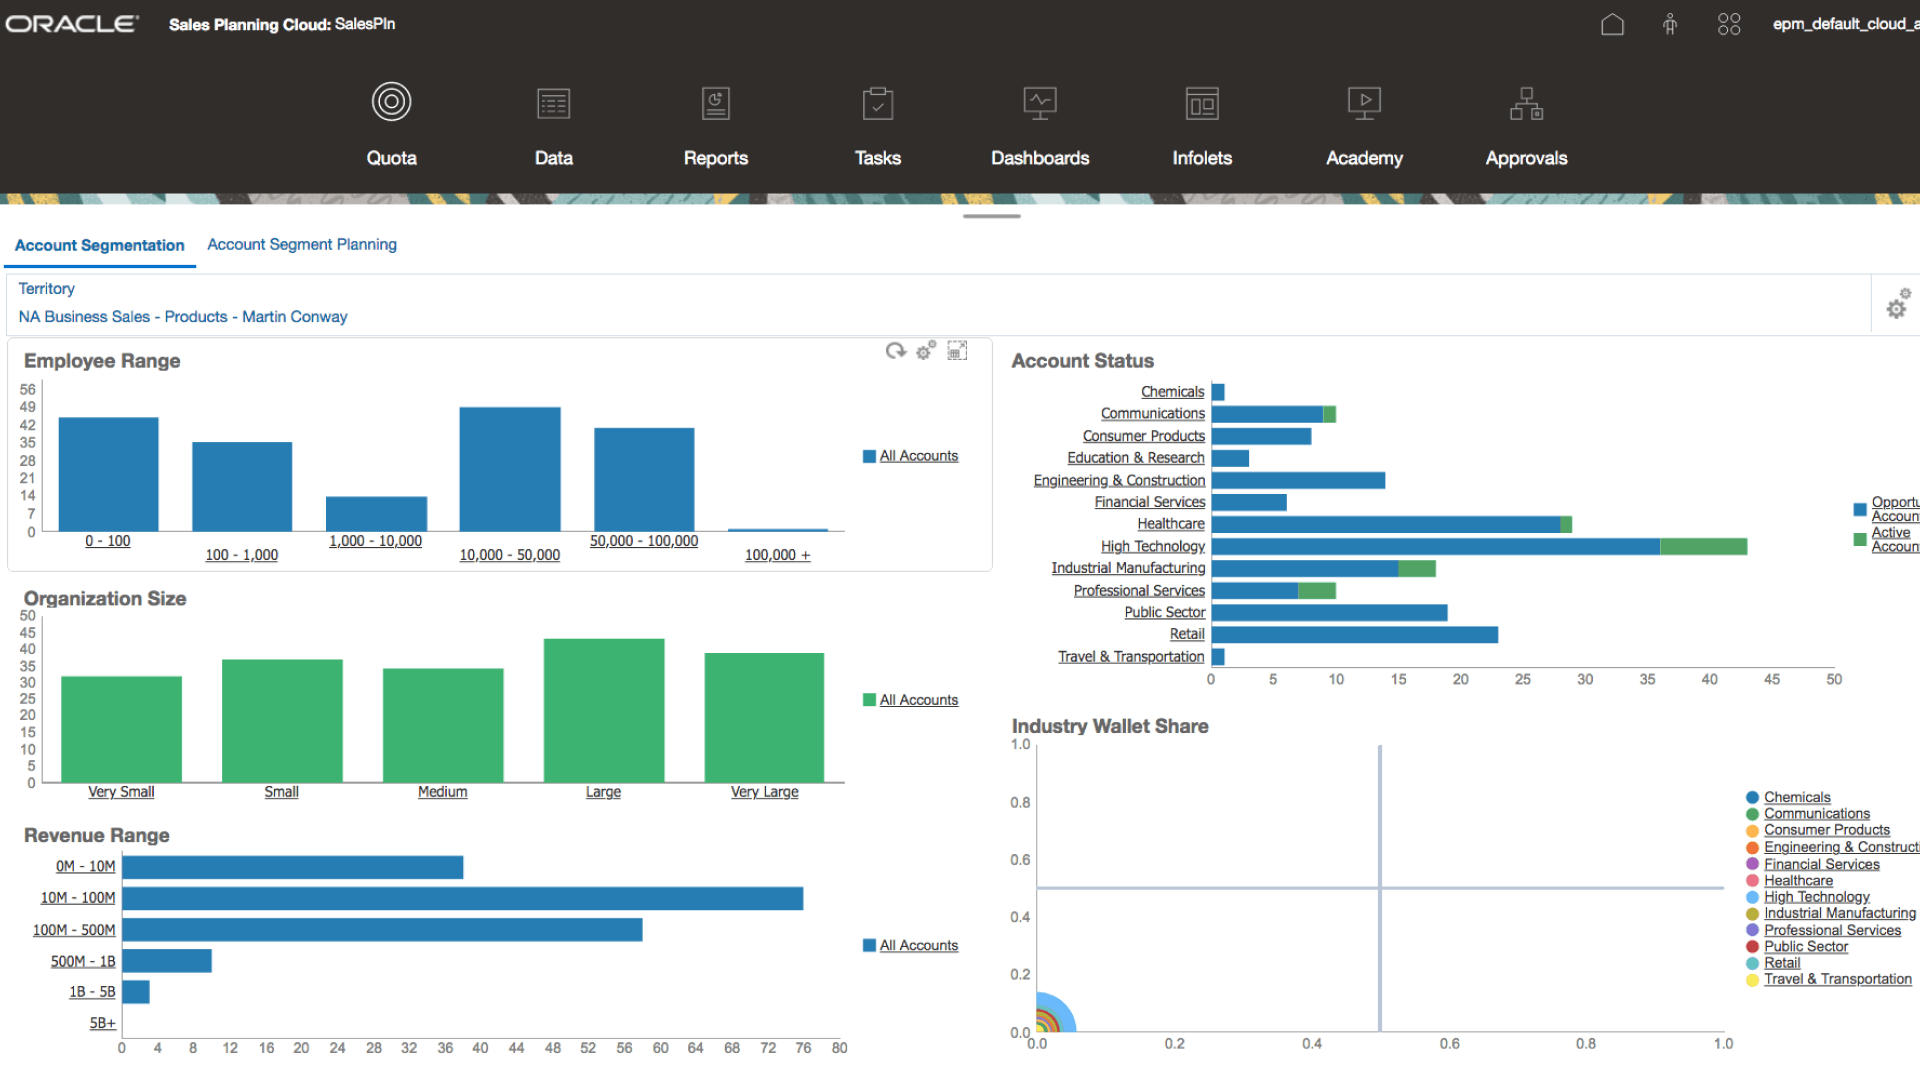Image resolution: width=1920 pixels, height=1080 pixels.
Task: Maximize the Employee Range chart view
Action: (957, 350)
